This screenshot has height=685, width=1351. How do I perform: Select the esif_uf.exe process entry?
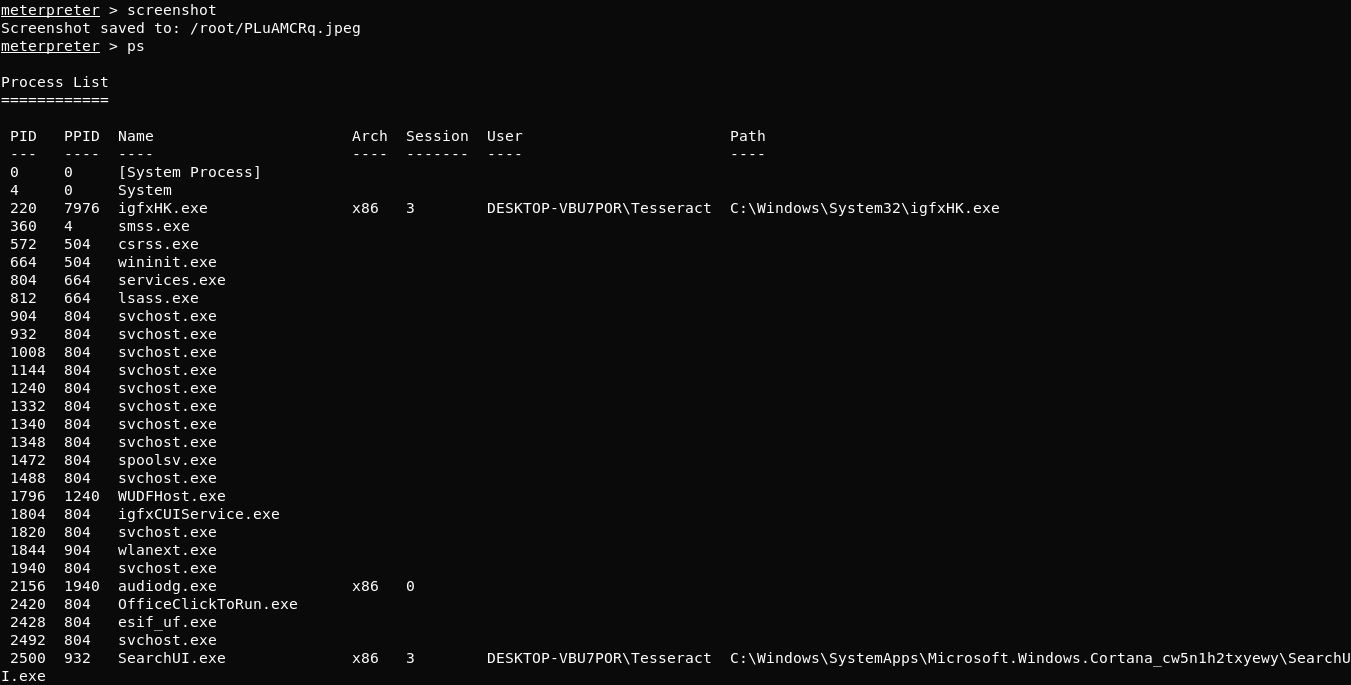(x=167, y=622)
